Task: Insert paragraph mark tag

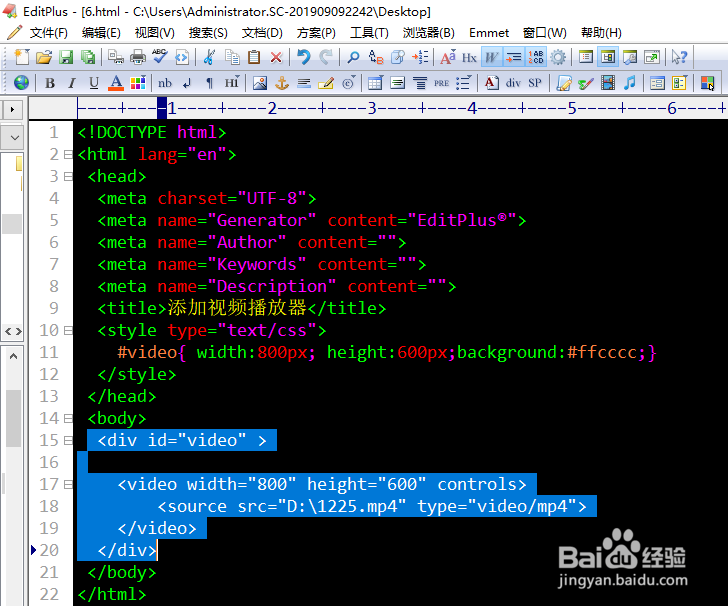Action: pos(209,83)
